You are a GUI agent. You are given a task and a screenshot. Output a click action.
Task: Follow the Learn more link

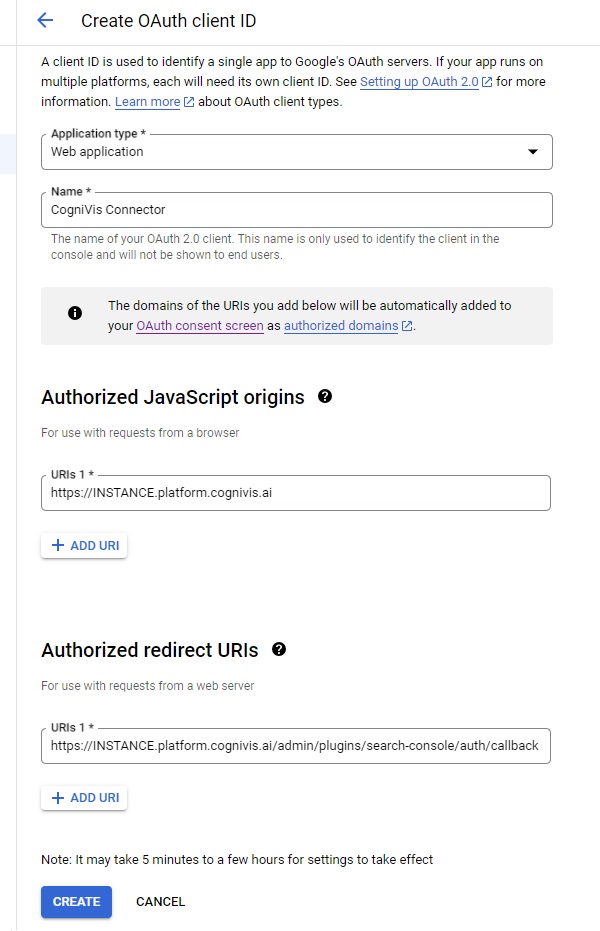[x=148, y=102]
